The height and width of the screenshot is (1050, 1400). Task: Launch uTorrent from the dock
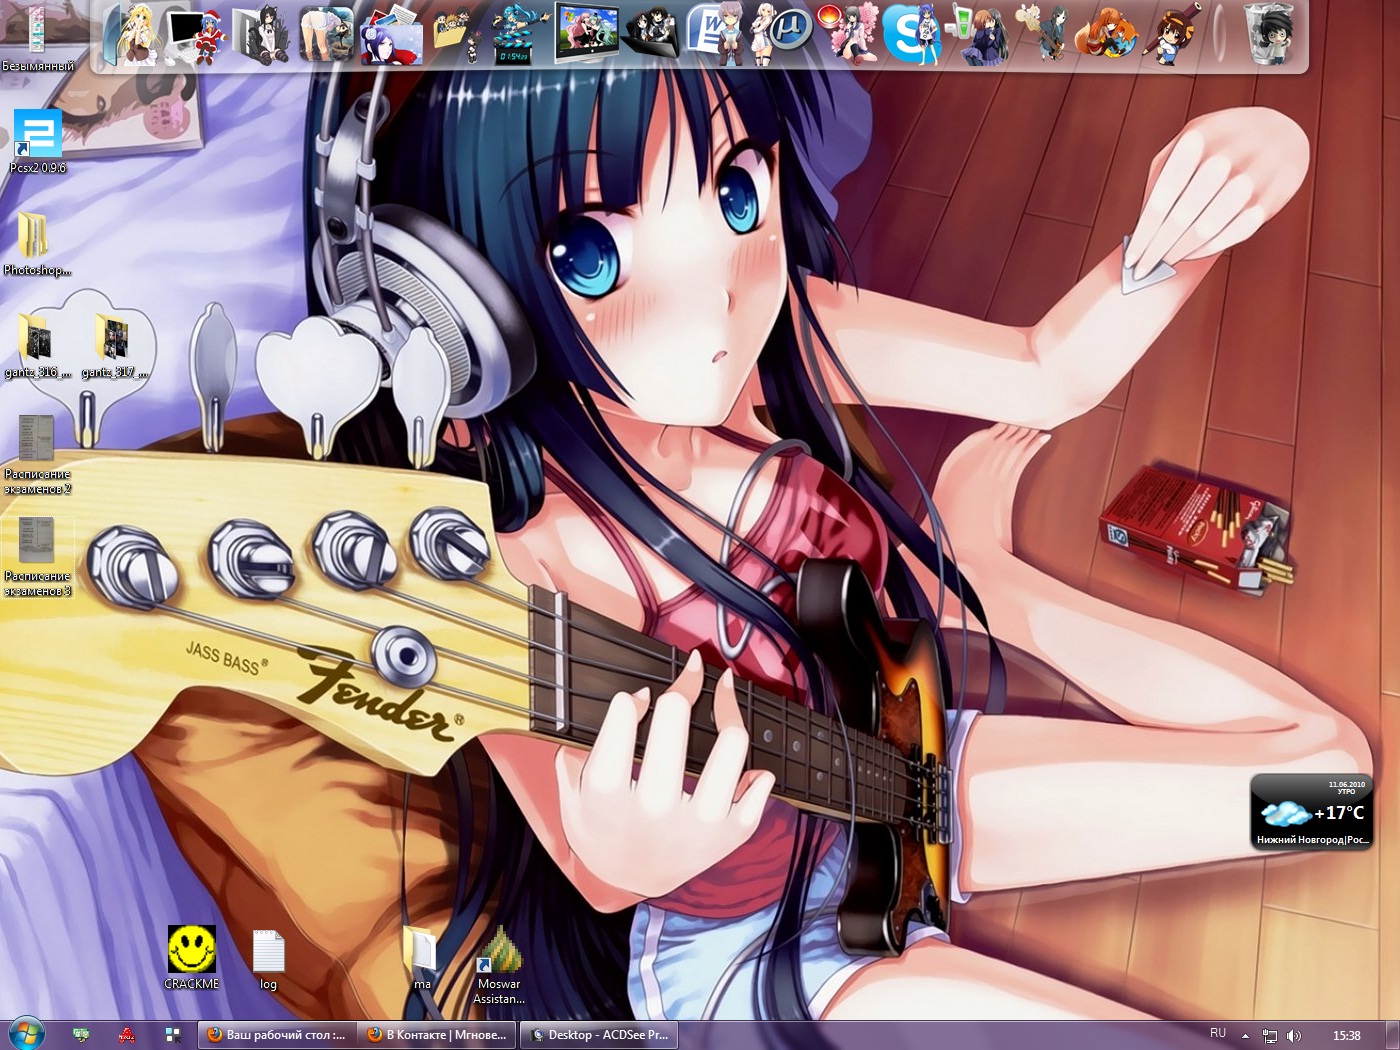(779, 34)
